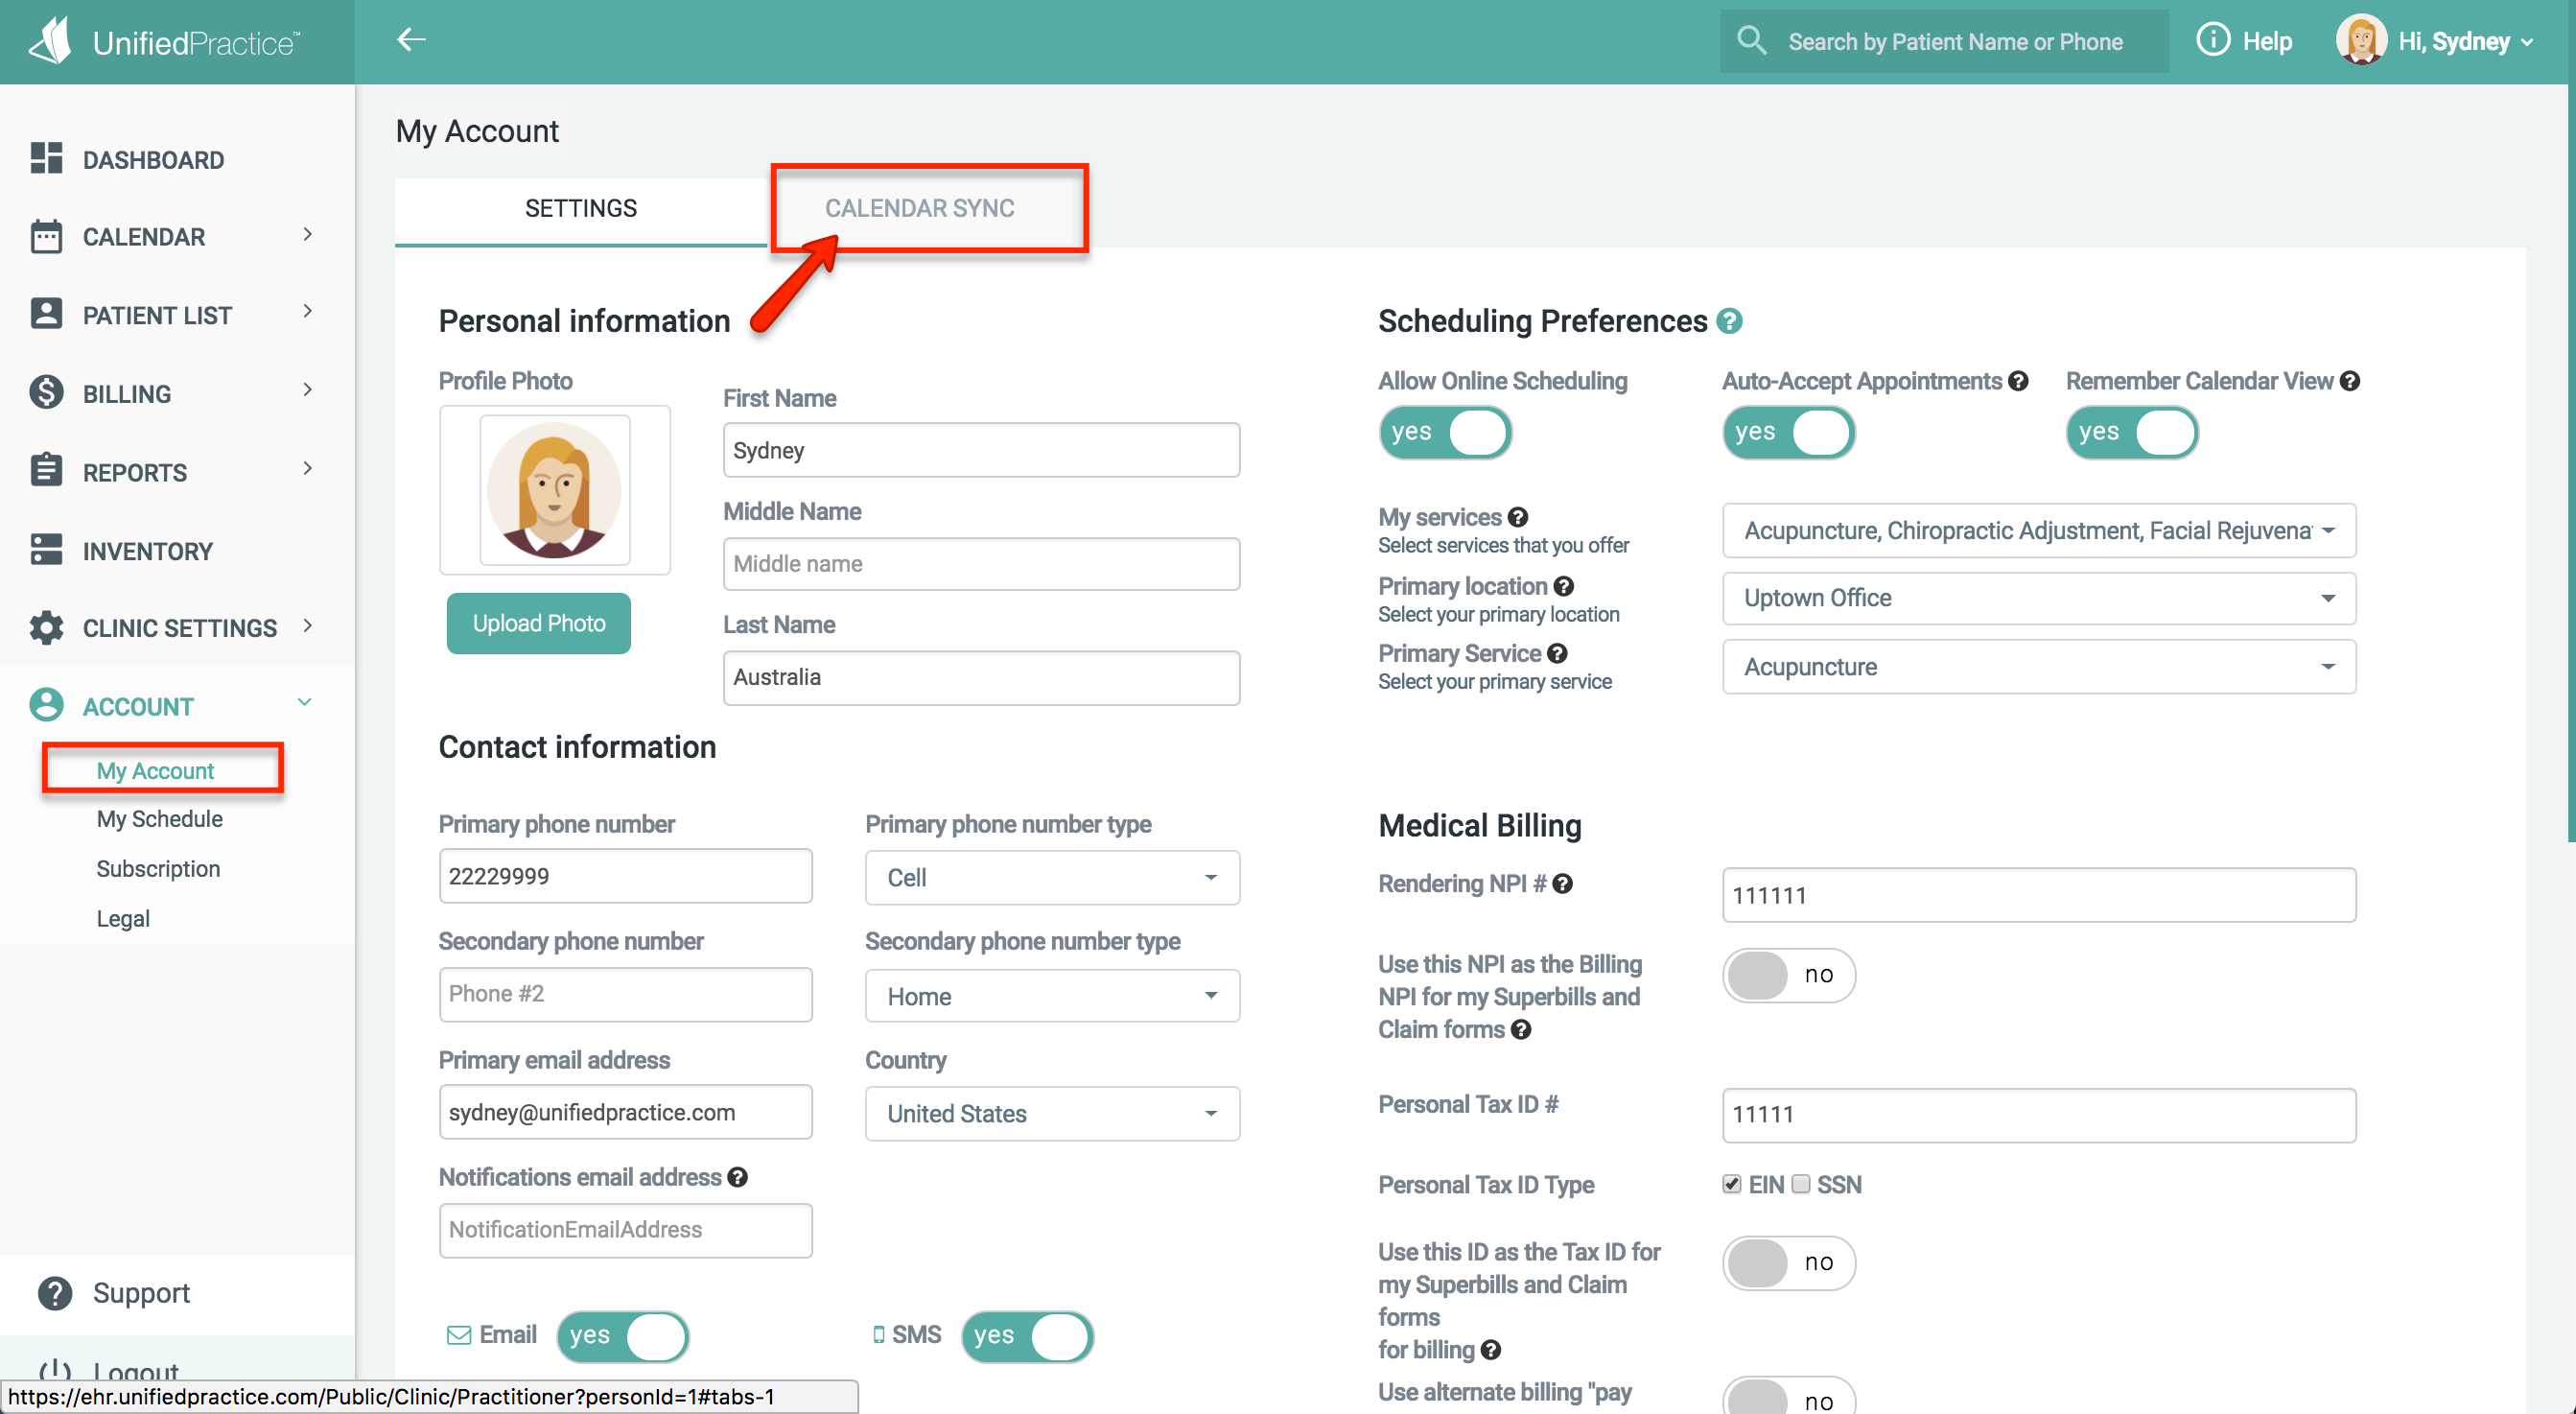Open My Schedule in Account menu
Image resolution: width=2576 pixels, height=1414 pixels.
tap(159, 819)
